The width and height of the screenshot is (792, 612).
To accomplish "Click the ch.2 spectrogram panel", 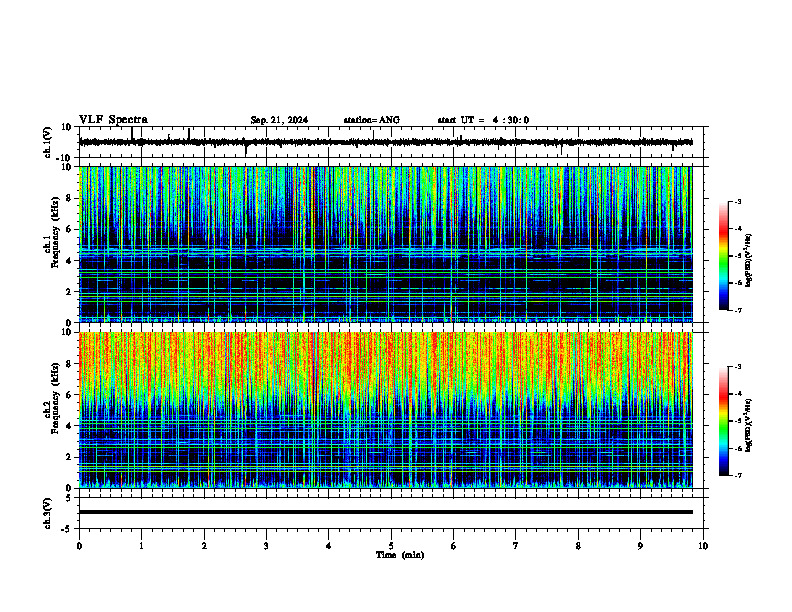I will 386,410.
